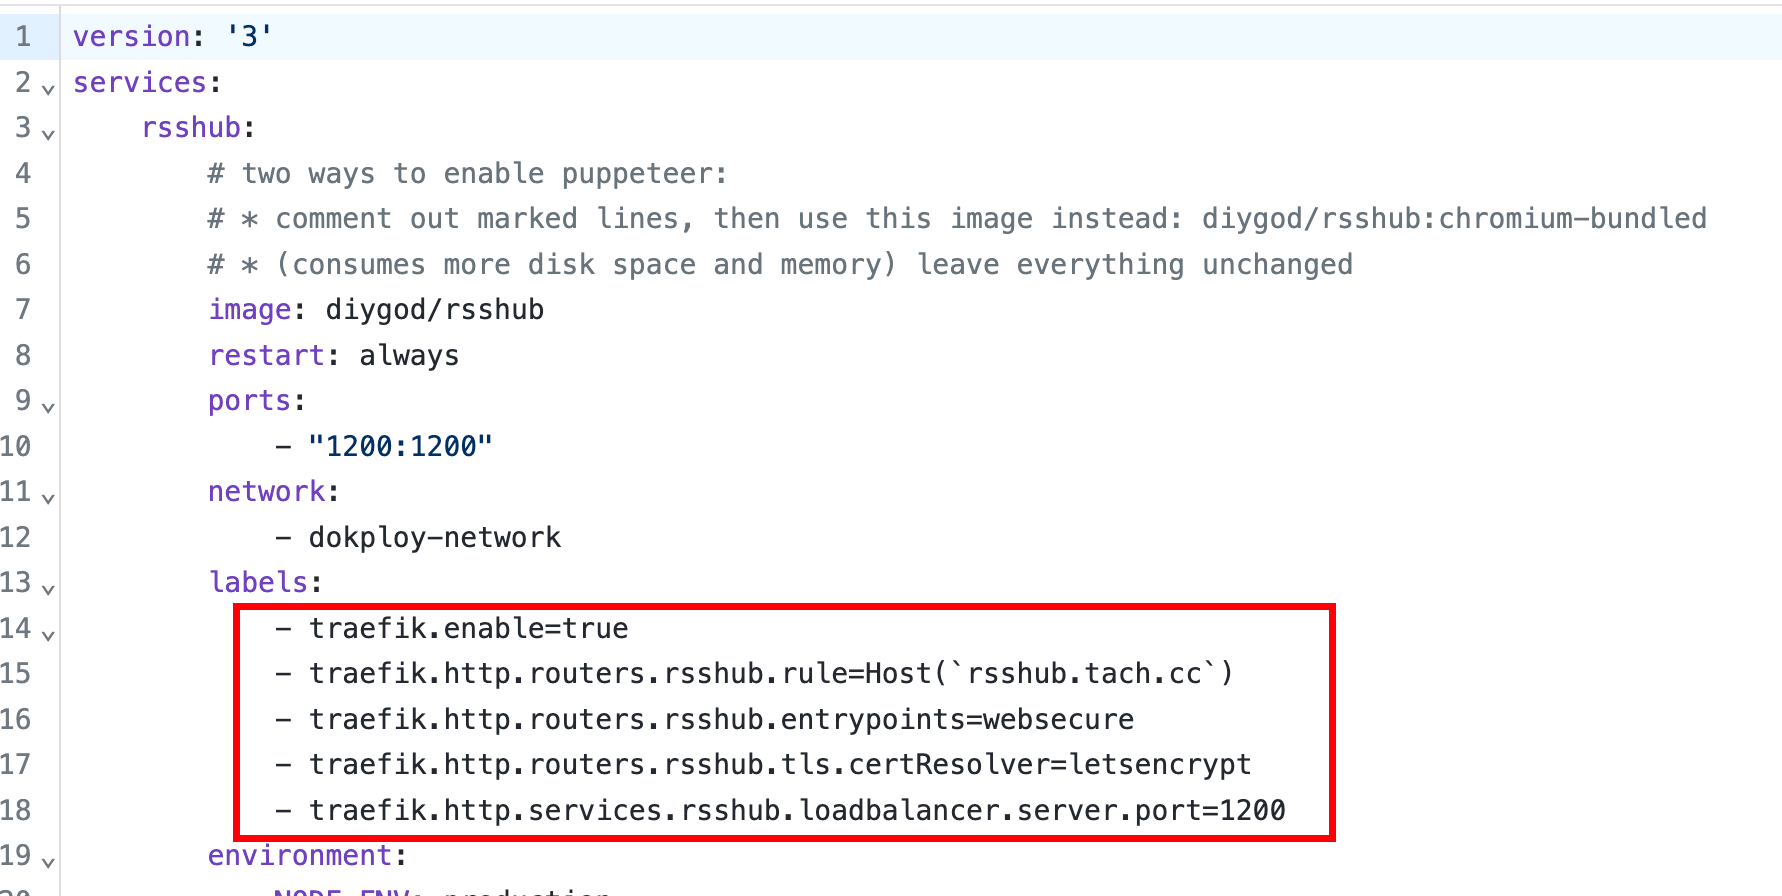
Task: Click line number 16 in gutter
Action: [16, 719]
